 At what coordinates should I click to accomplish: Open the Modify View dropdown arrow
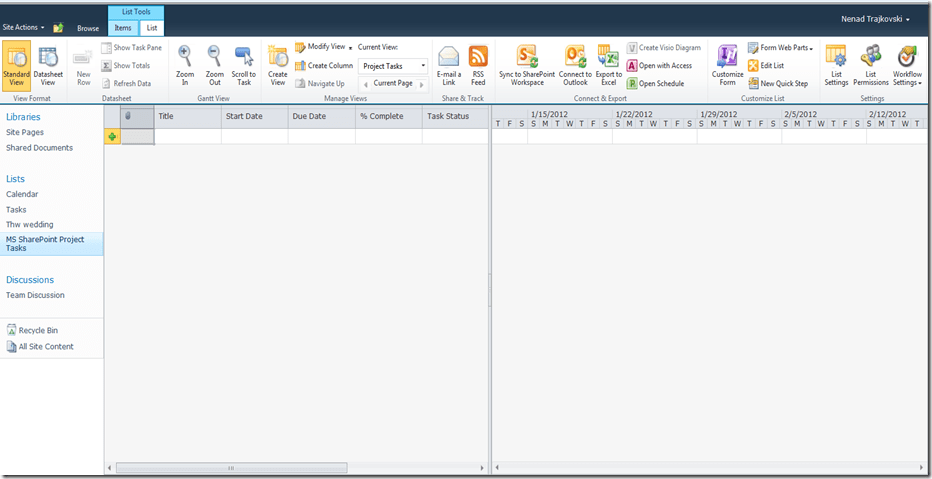coord(350,47)
